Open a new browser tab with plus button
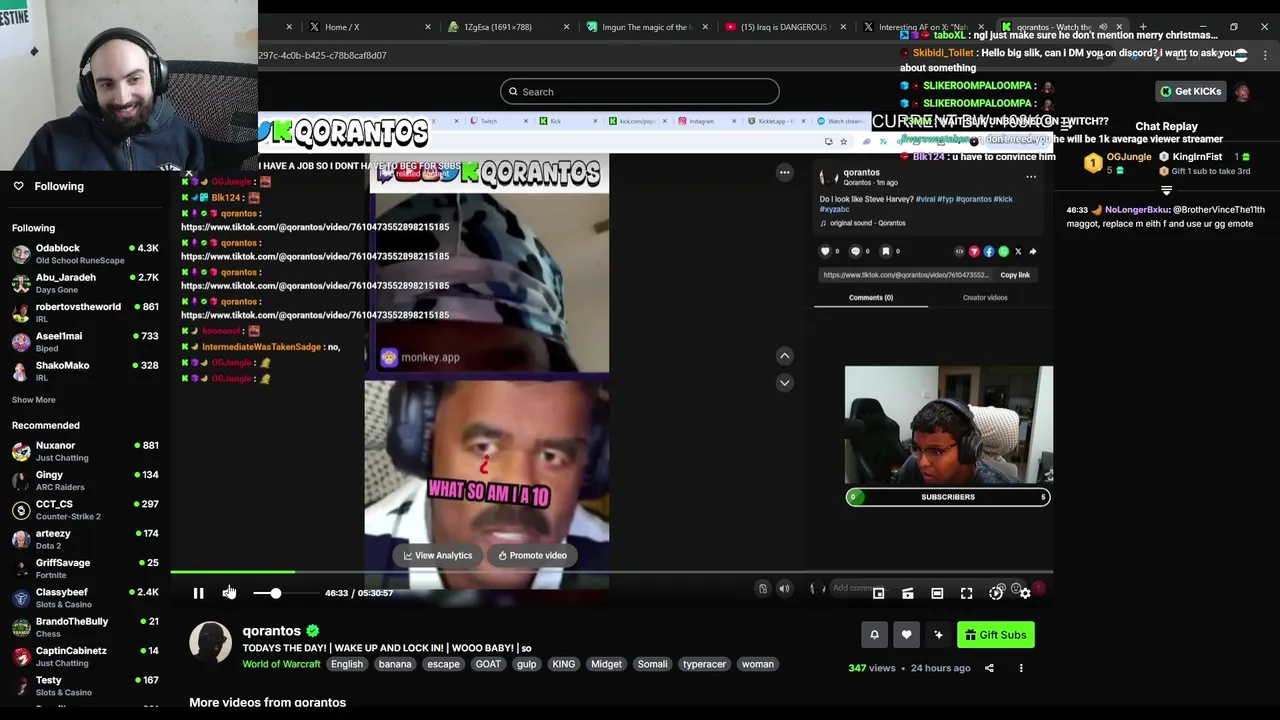 click(x=1143, y=27)
